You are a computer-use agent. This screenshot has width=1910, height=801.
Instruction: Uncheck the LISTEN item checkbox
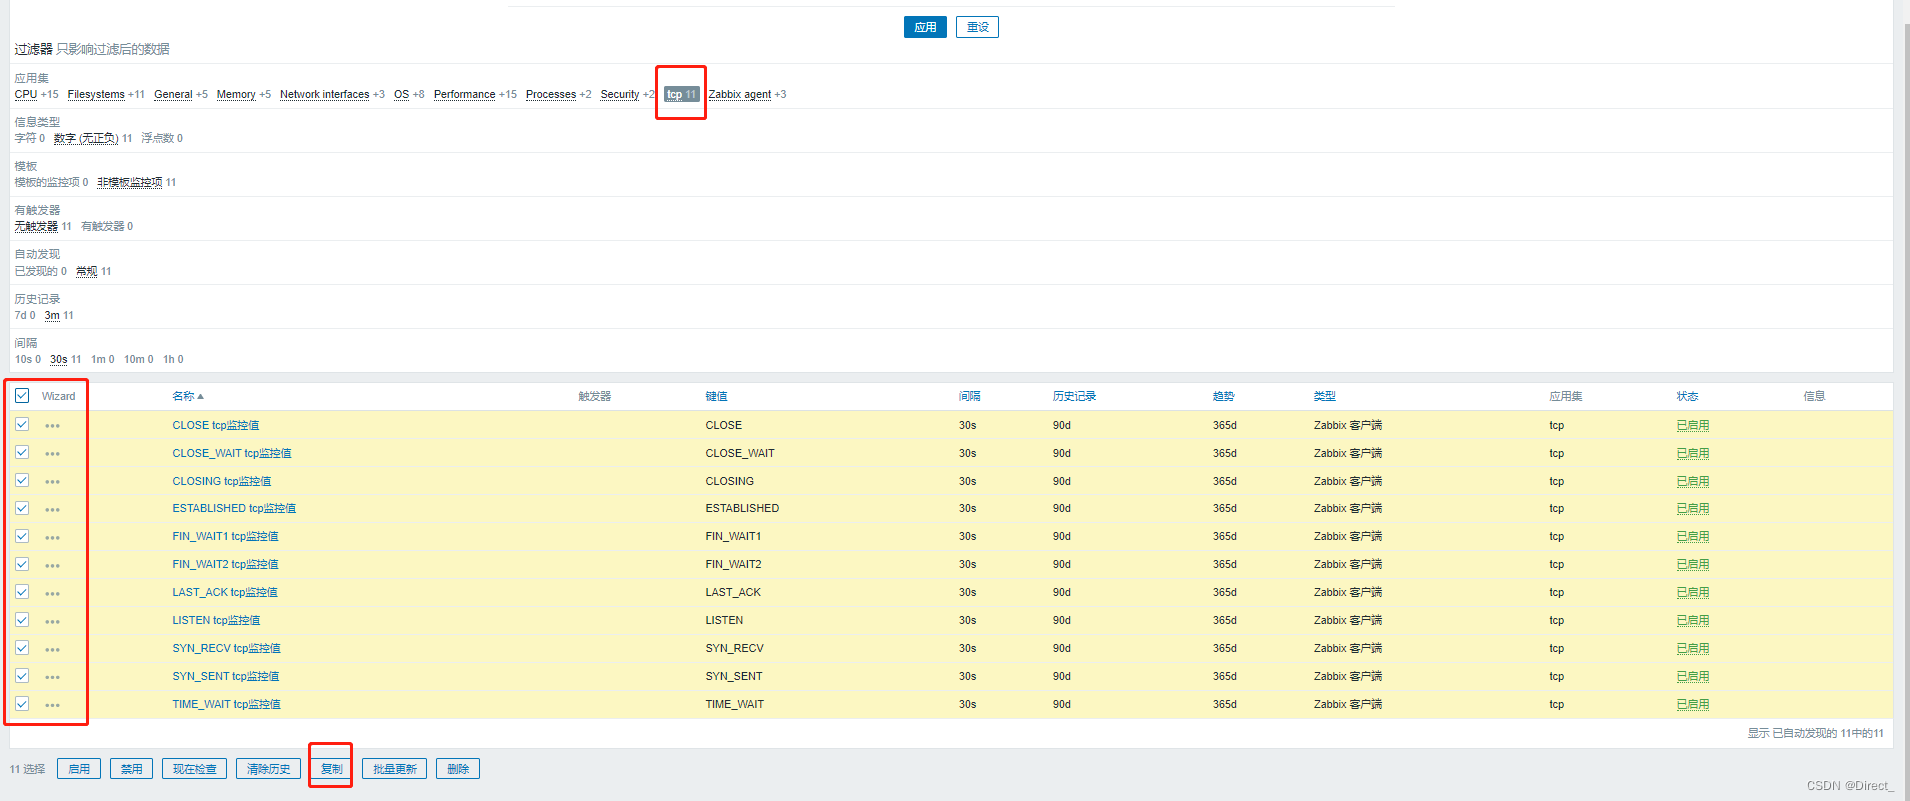[22, 620]
